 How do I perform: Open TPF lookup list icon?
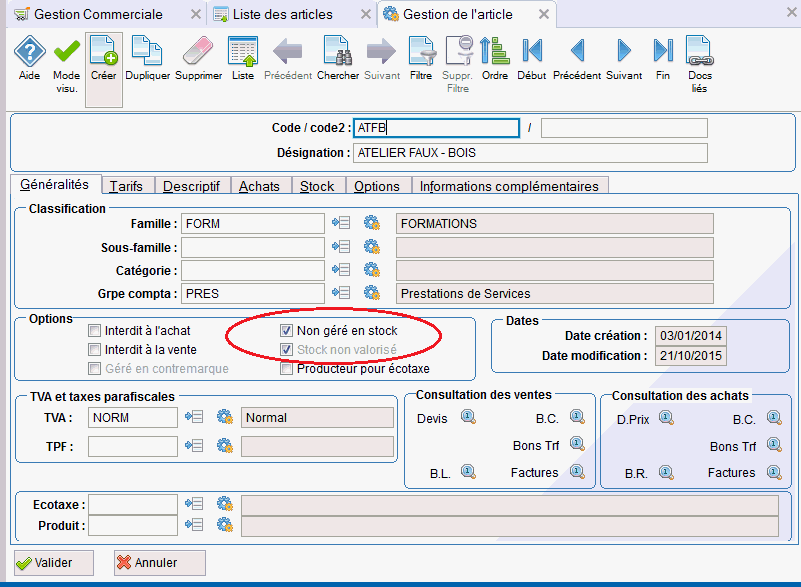[194, 445]
